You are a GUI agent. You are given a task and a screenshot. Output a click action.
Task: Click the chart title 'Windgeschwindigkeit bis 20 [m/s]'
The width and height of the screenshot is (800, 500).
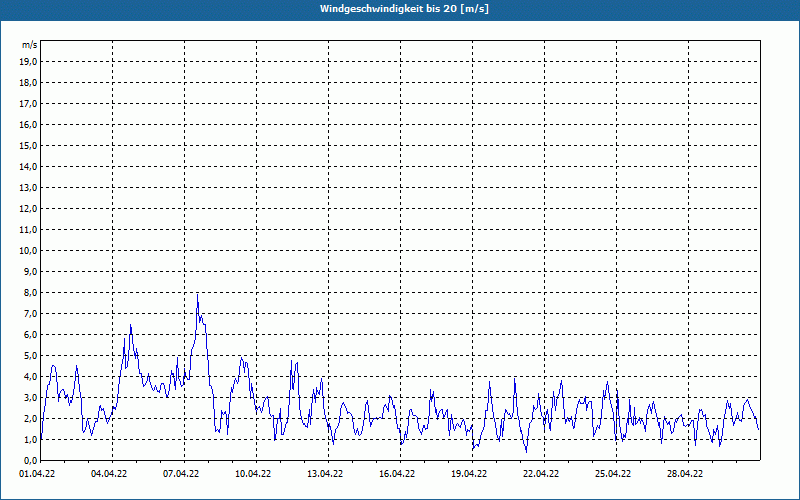pos(404,9)
